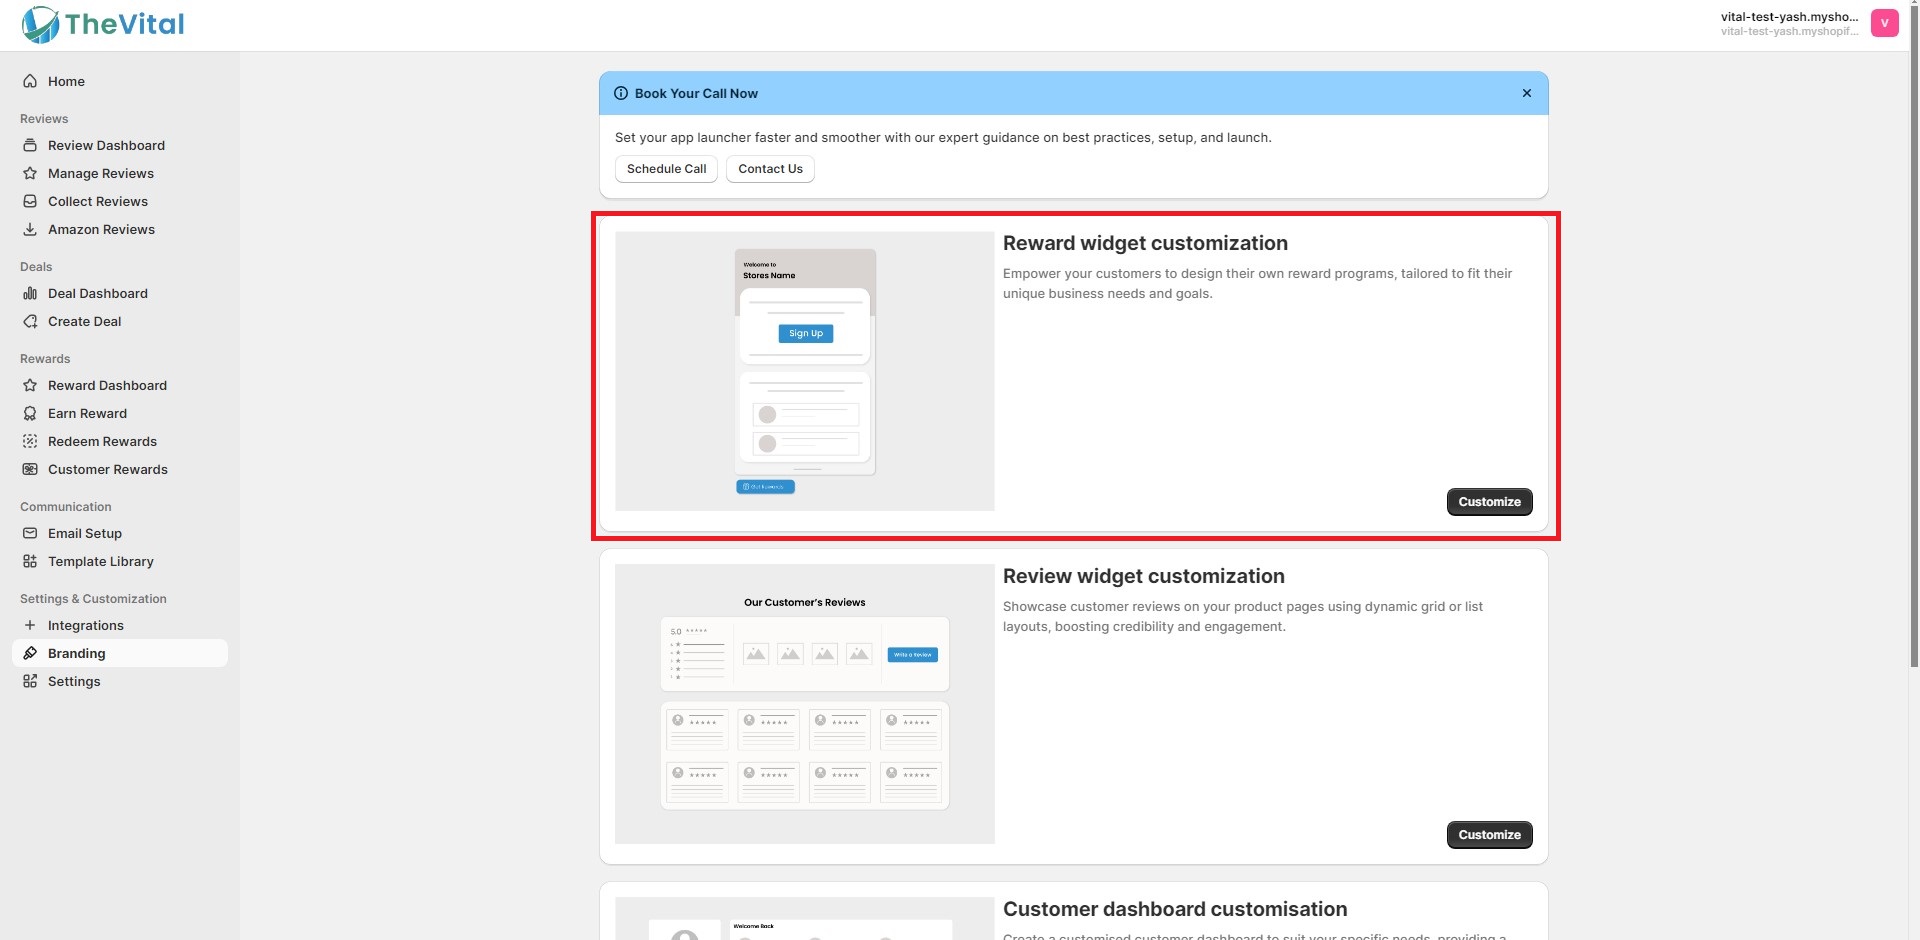Click the pink account avatar V

pos(1885,23)
